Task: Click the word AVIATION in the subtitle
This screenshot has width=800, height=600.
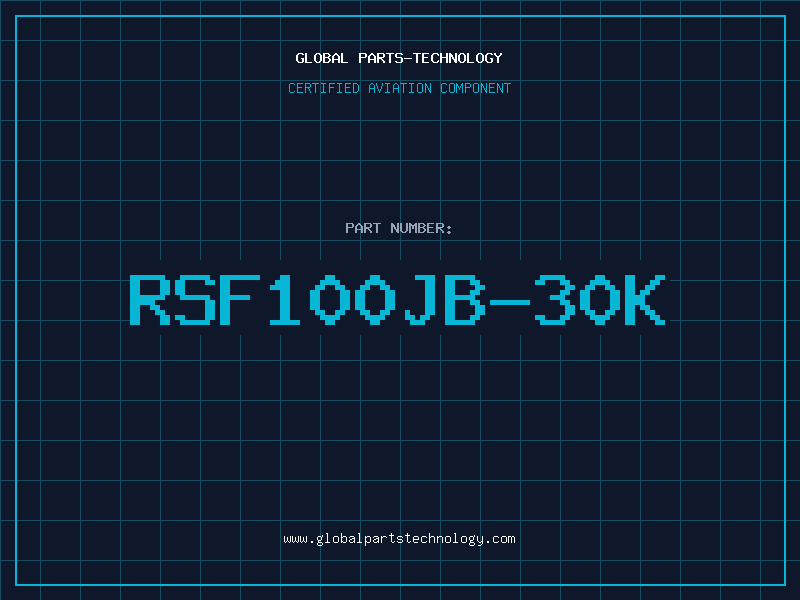Action: click(x=400, y=88)
